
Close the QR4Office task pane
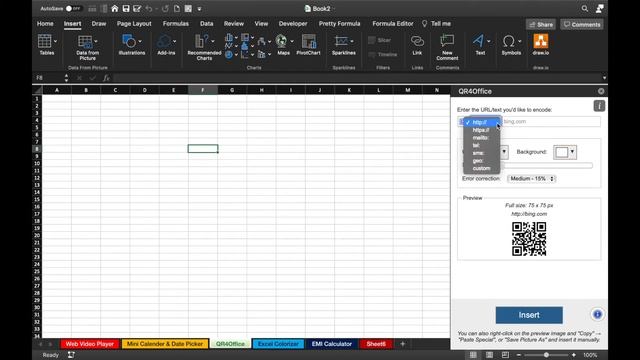click(601, 91)
